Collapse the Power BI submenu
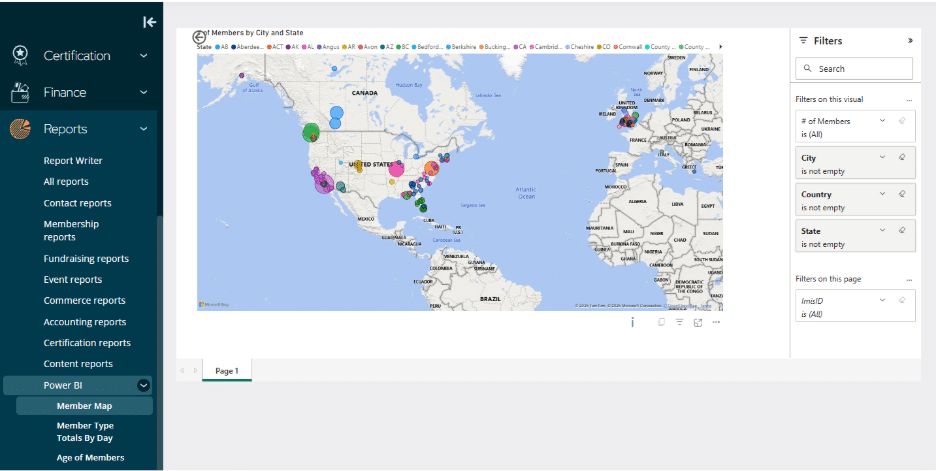Screen dimensions: 936x471 click(x=144, y=385)
